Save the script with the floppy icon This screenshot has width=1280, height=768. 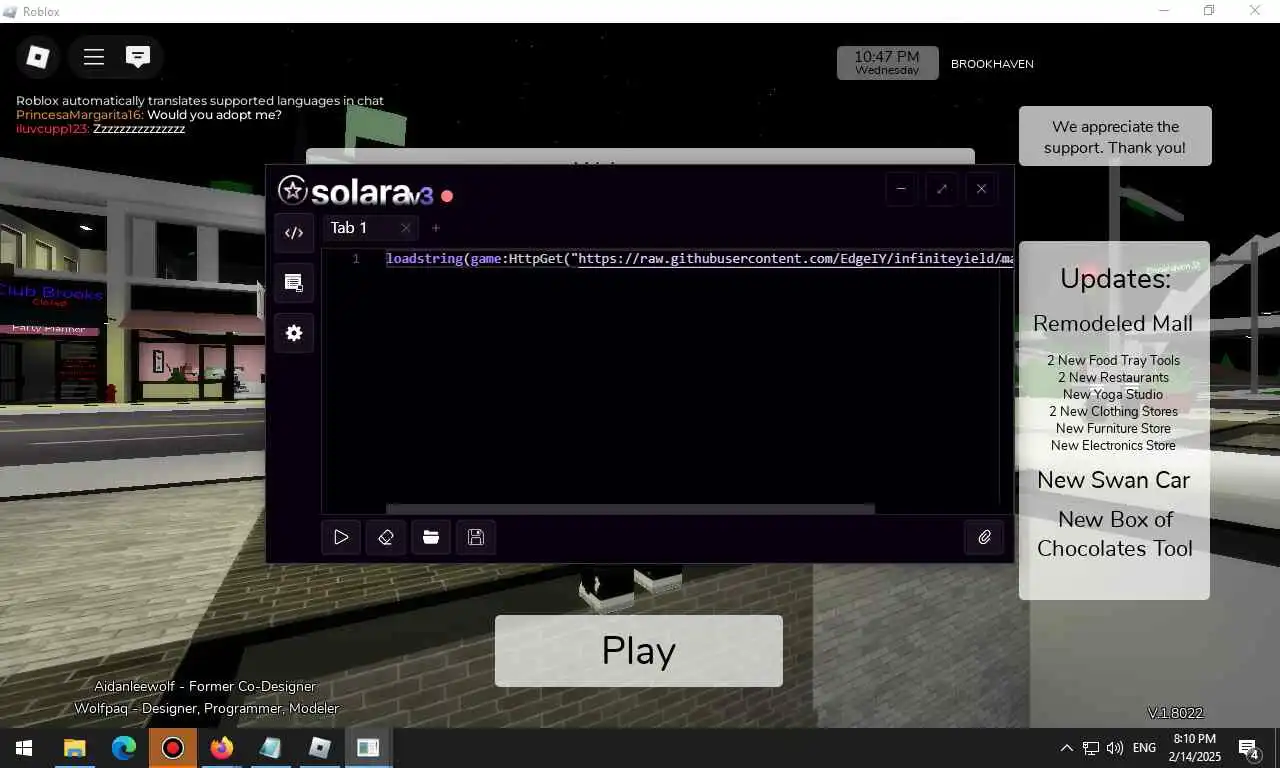476,537
